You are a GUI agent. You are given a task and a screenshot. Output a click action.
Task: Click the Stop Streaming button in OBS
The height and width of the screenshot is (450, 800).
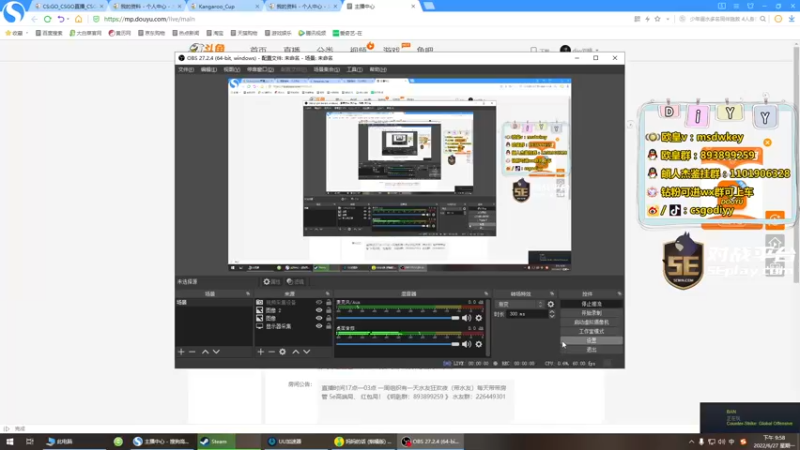pyautogui.click(x=591, y=304)
